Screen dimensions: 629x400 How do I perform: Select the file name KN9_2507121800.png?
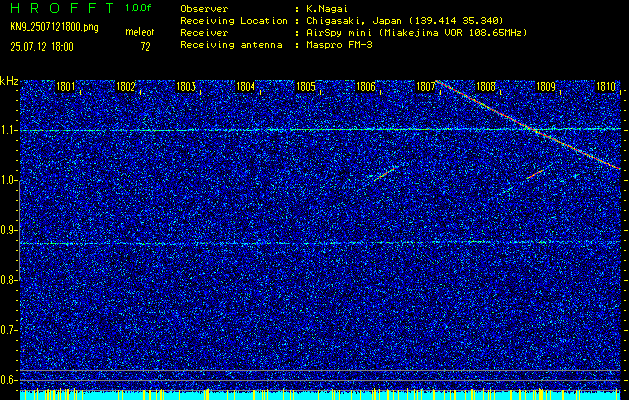tap(54, 28)
